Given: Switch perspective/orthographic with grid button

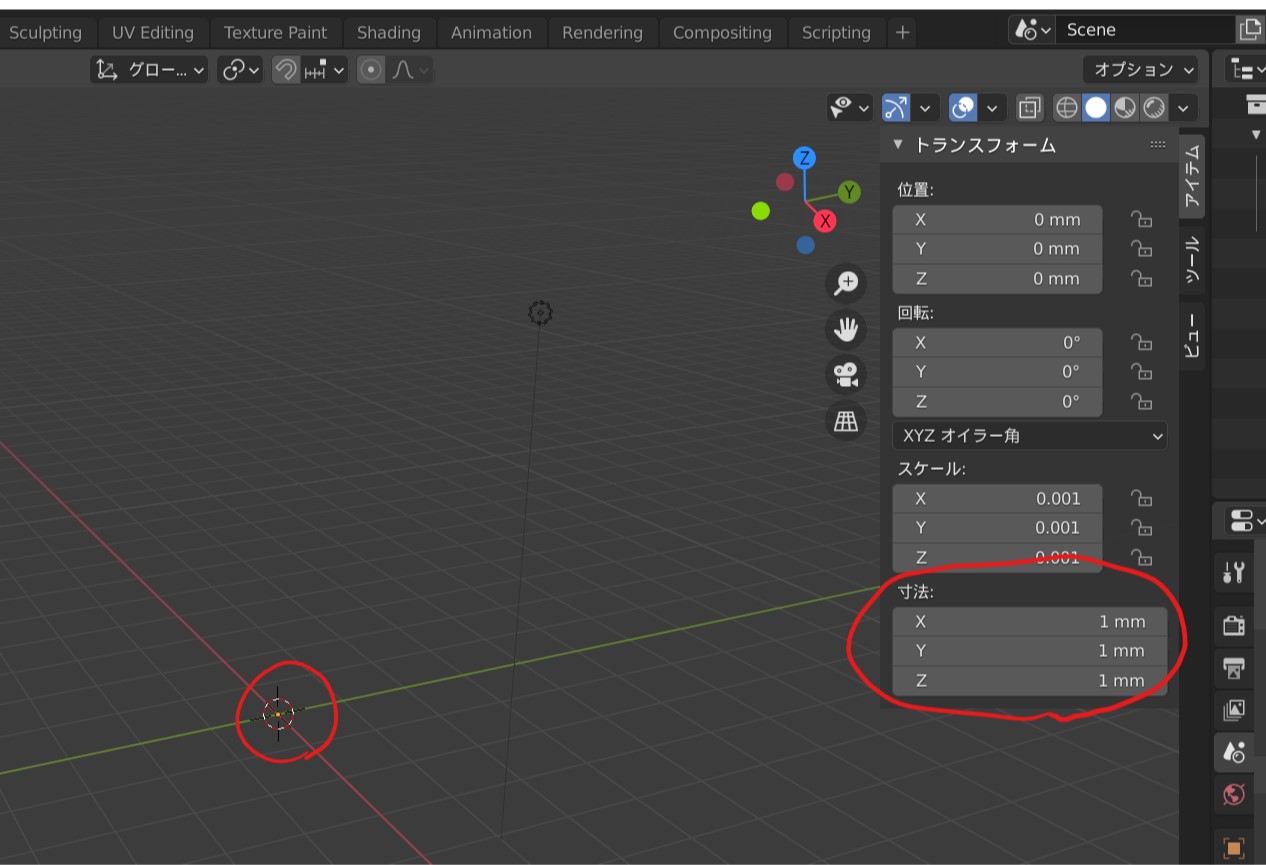Looking at the screenshot, I should (846, 420).
